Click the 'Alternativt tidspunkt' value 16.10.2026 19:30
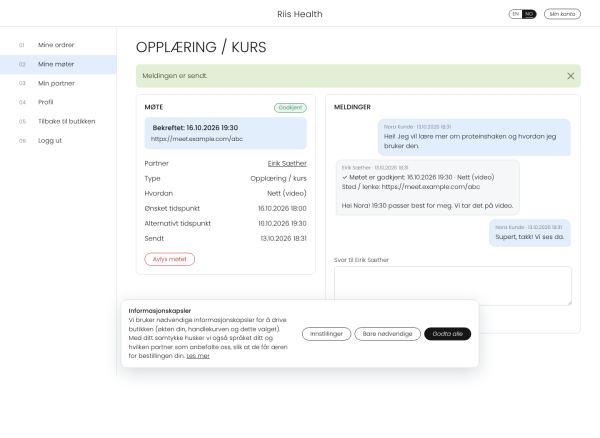The image size is (600, 438). [x=282, y=223]
